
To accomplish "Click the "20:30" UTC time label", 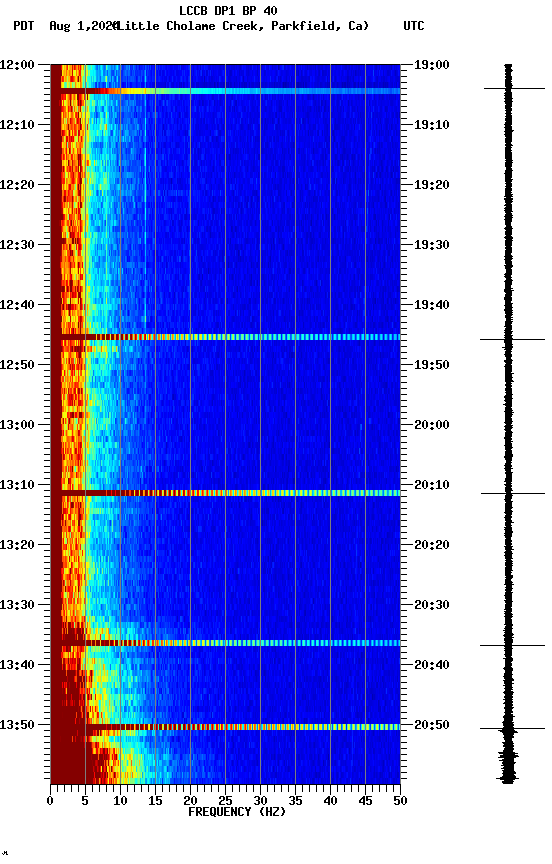I will (432, 606).
